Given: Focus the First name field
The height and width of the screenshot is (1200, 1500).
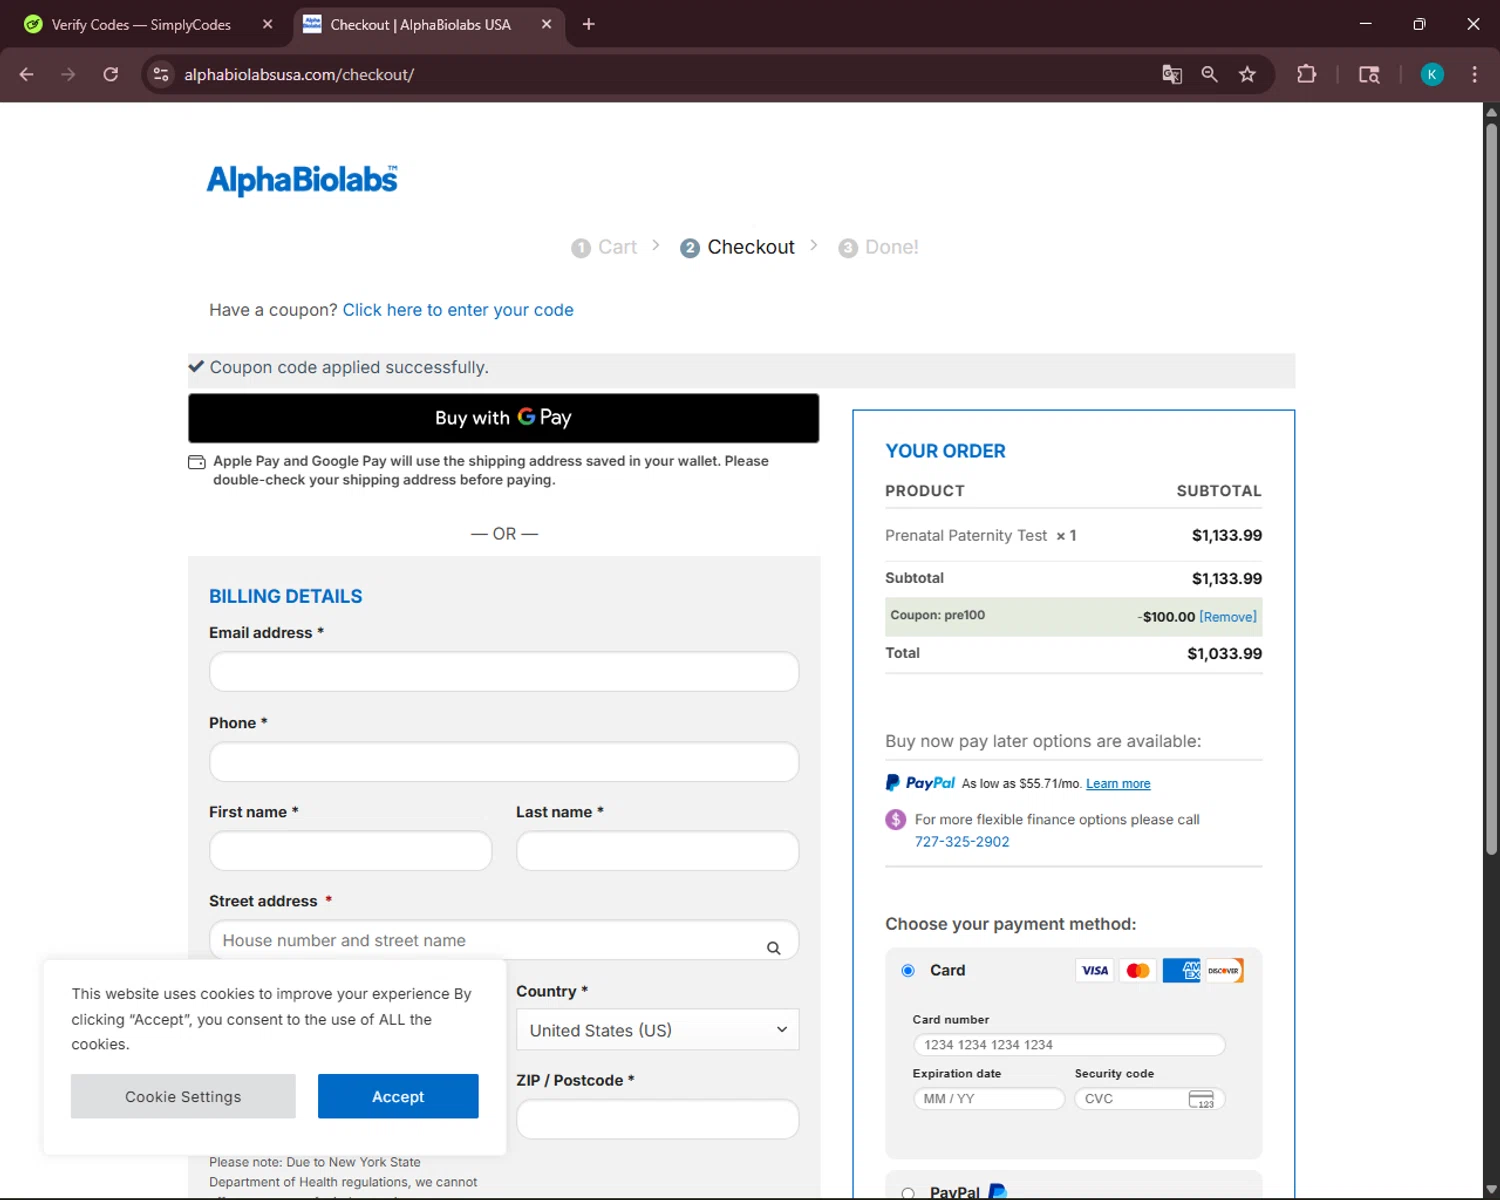Looking at the screenshot, I should click(x=350, y=851).
